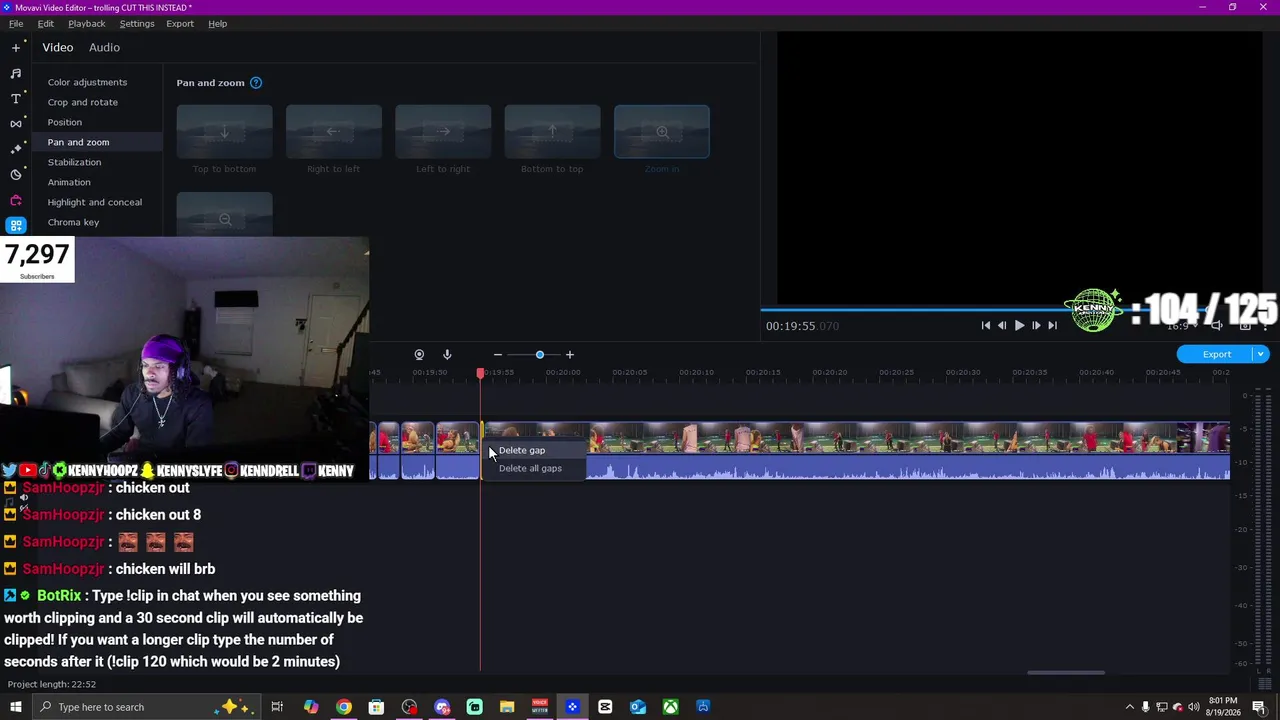1280x720 pixels.
Task: Open the Playback menu
Action: coord(87,24)
